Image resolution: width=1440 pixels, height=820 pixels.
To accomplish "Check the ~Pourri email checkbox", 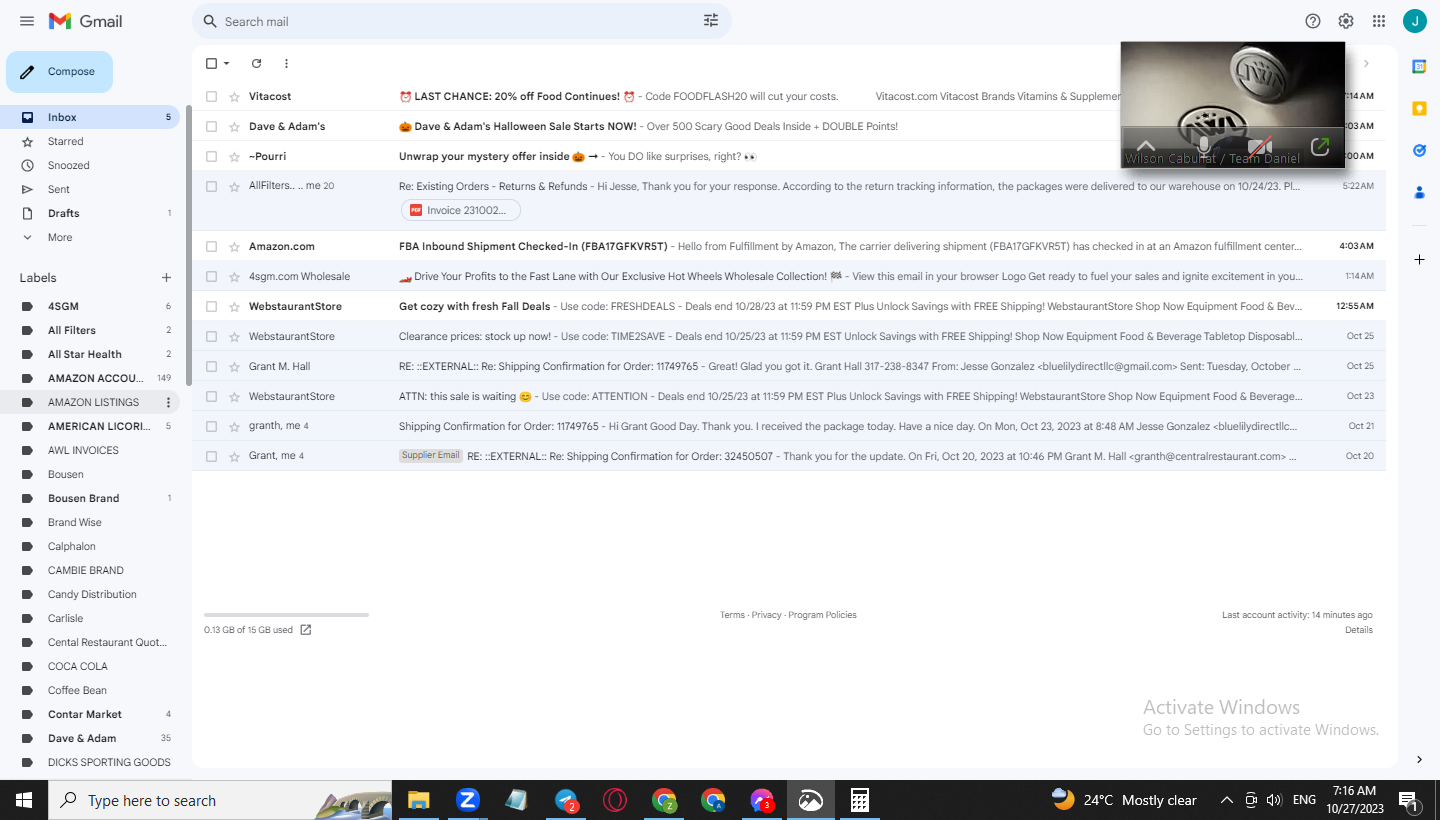I will (x=211, y=156).
